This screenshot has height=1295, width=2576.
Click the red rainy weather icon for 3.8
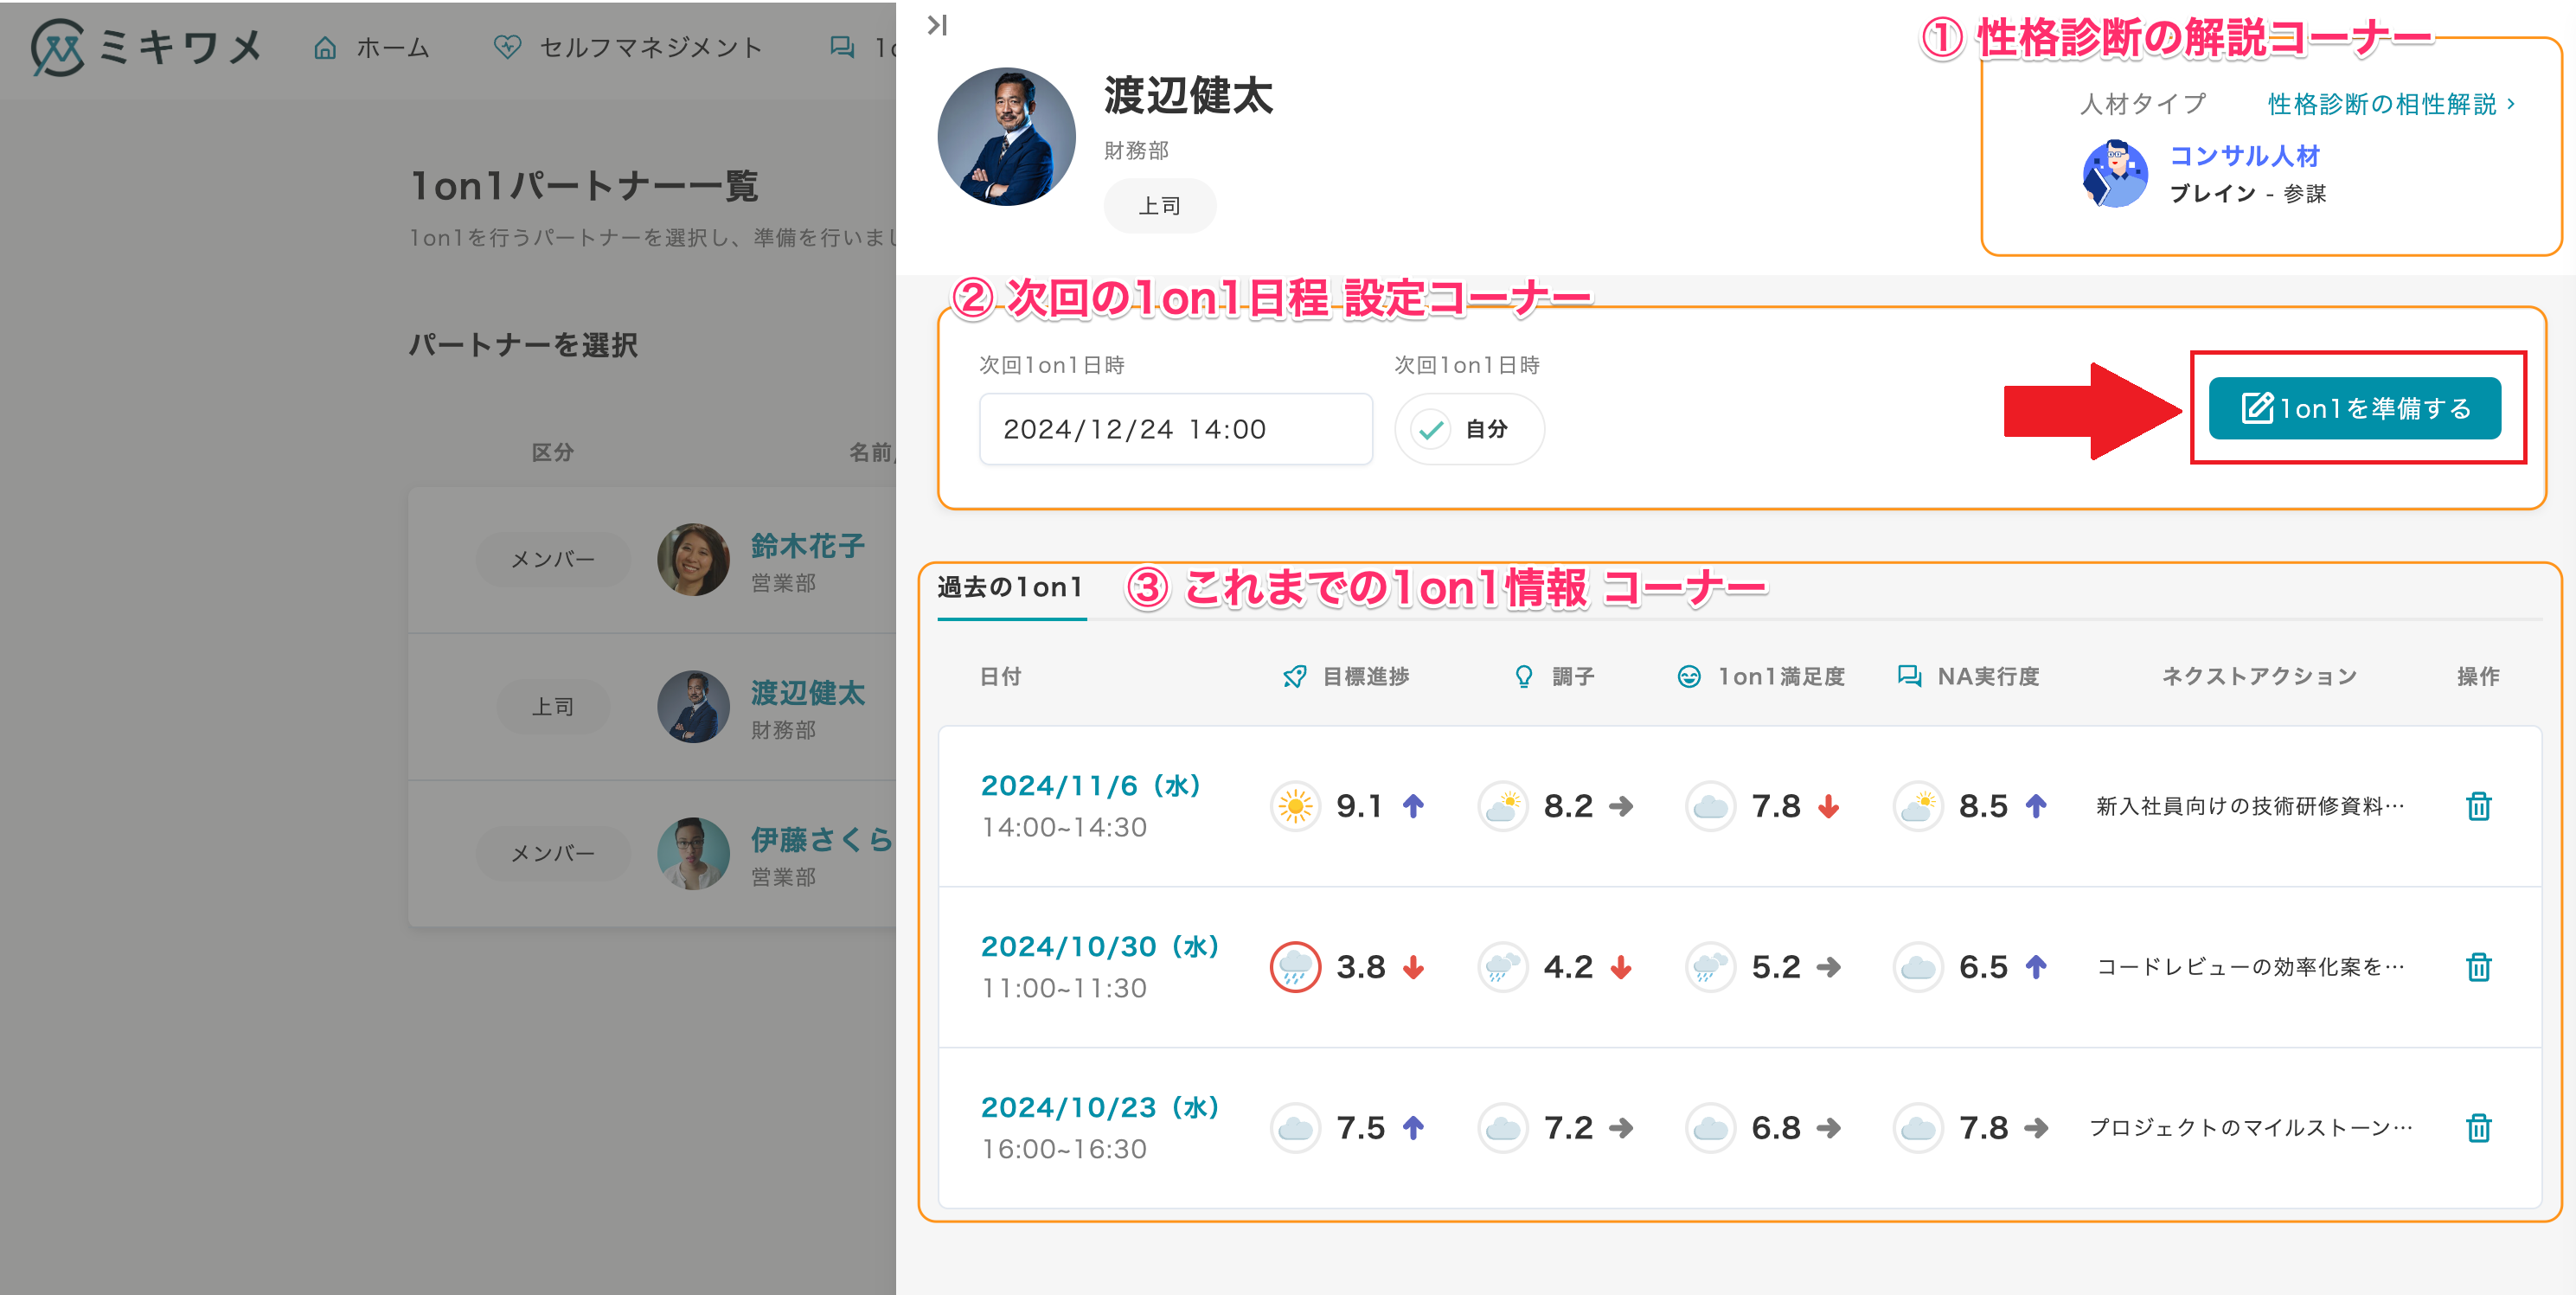1295,967
